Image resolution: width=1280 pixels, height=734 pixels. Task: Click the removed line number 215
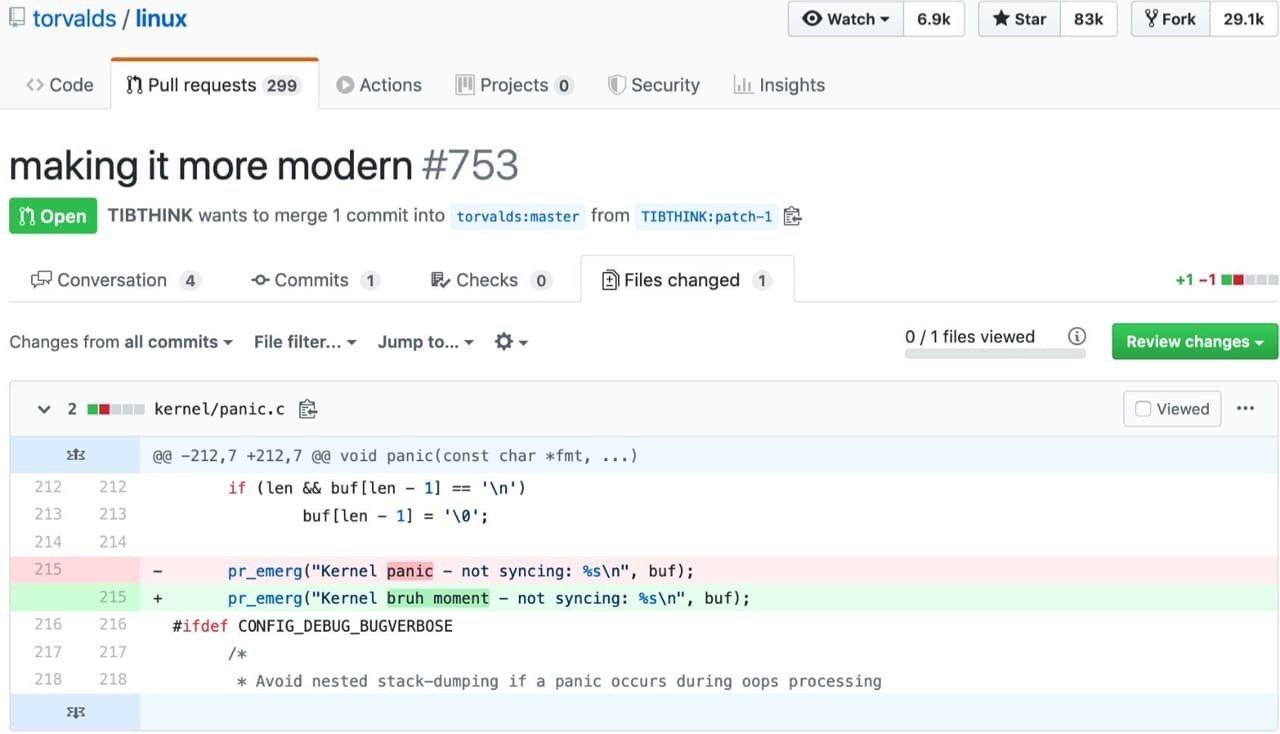pos(47,569)
